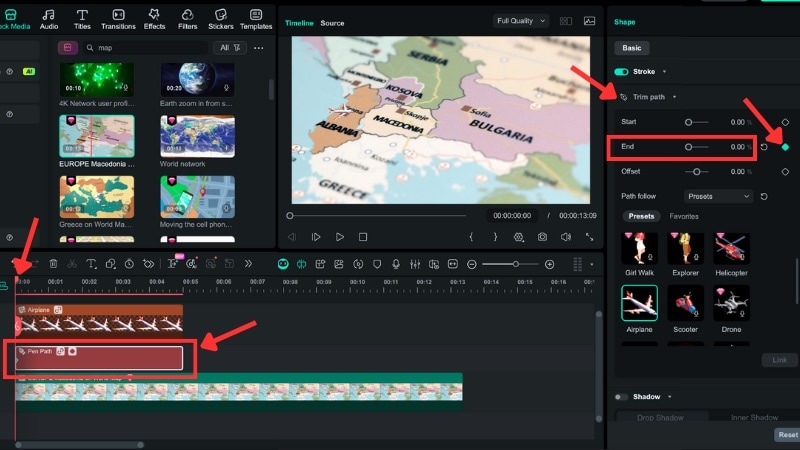Reset the Path follow setting
The height and width of the screenshot is (450, 800).
pos(764,196)
